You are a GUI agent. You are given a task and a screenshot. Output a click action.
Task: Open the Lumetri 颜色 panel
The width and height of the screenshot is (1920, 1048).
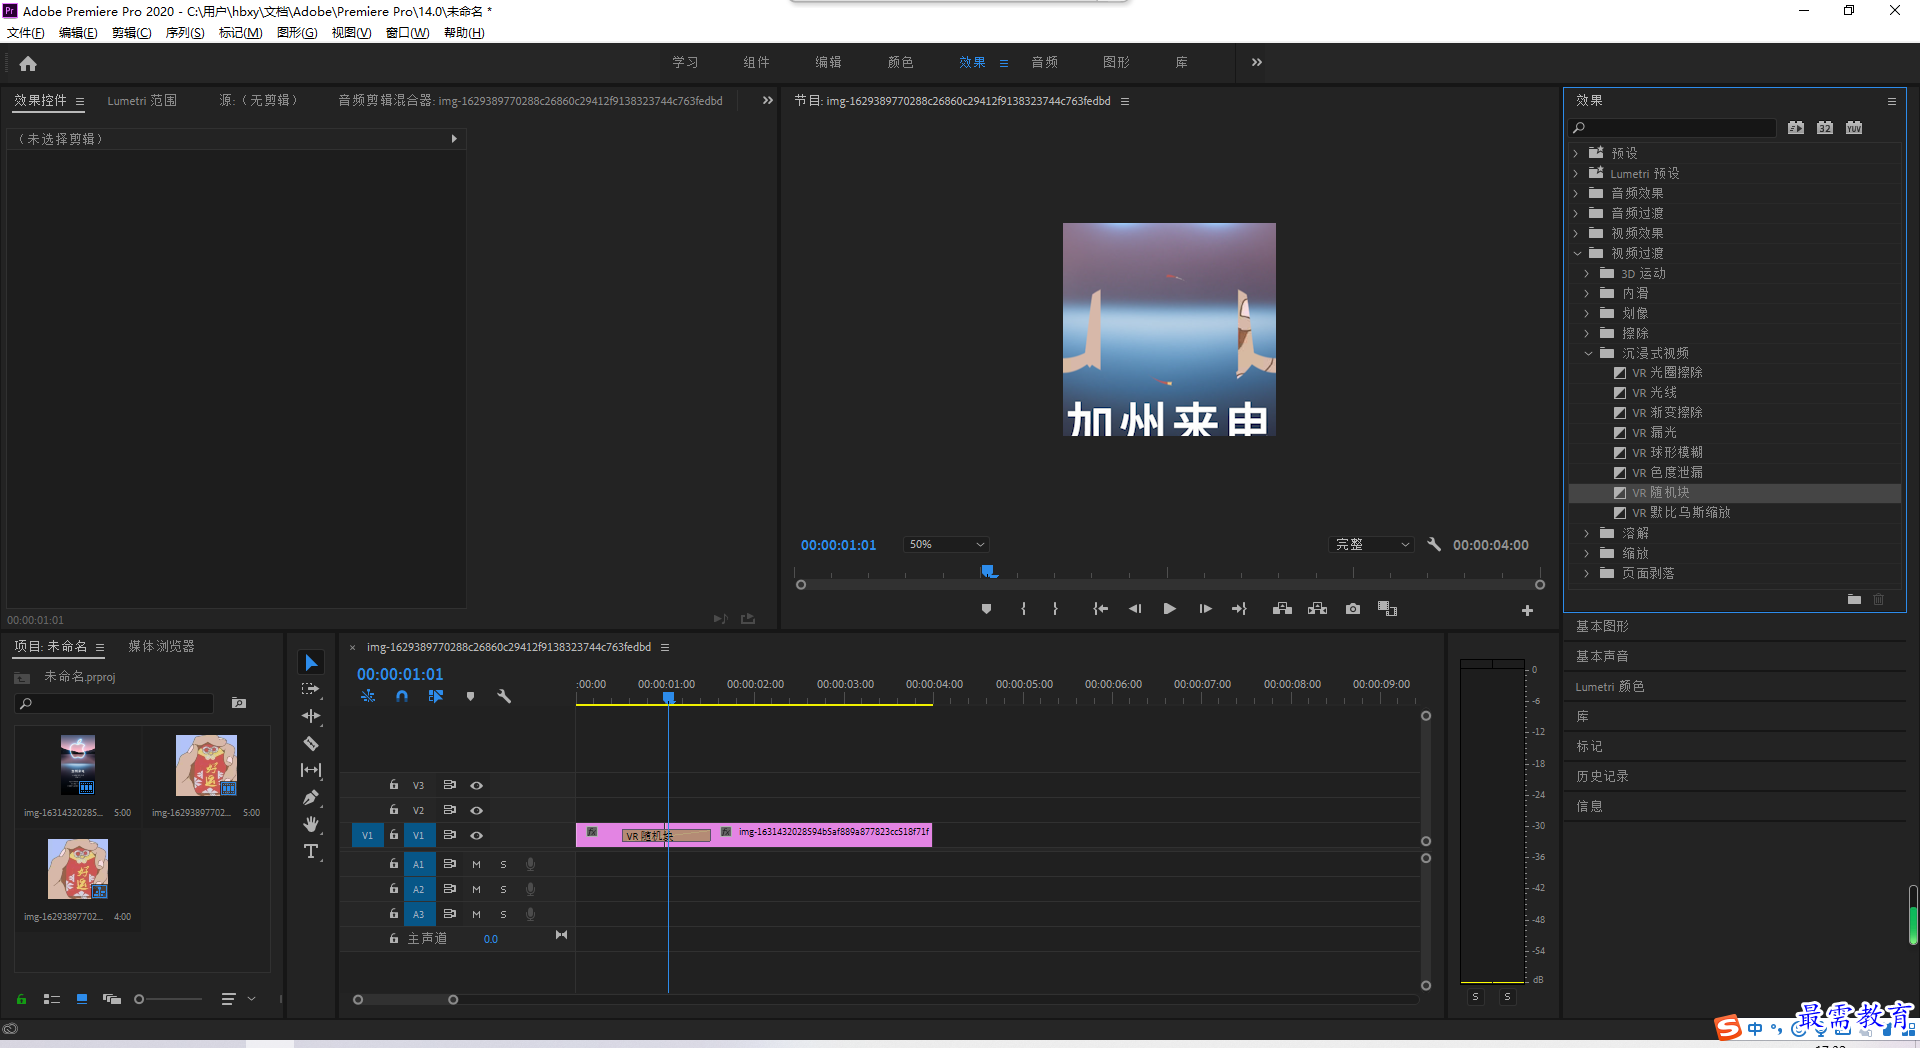click(x=1610, y=686)
